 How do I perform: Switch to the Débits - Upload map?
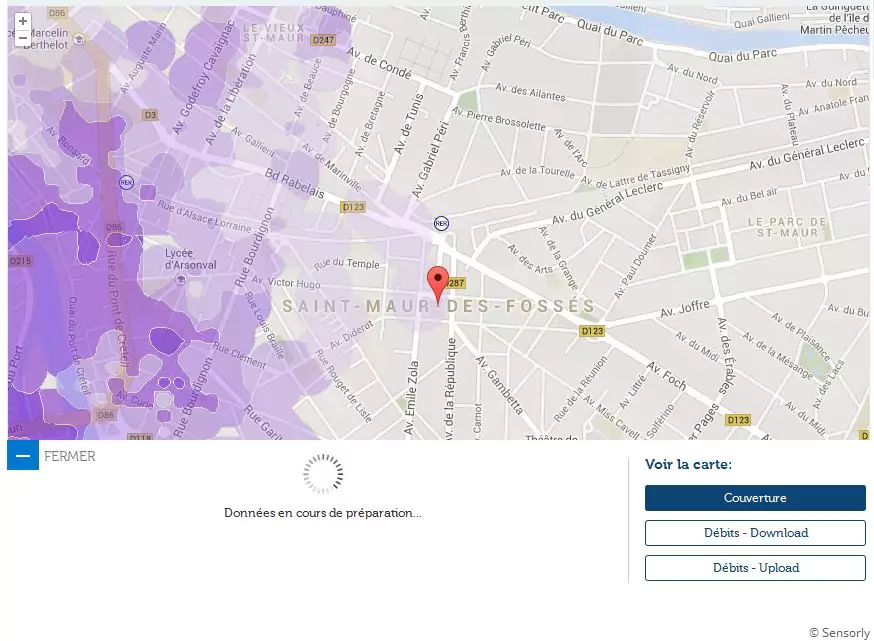pyautogui.click(x=755, y=568)
